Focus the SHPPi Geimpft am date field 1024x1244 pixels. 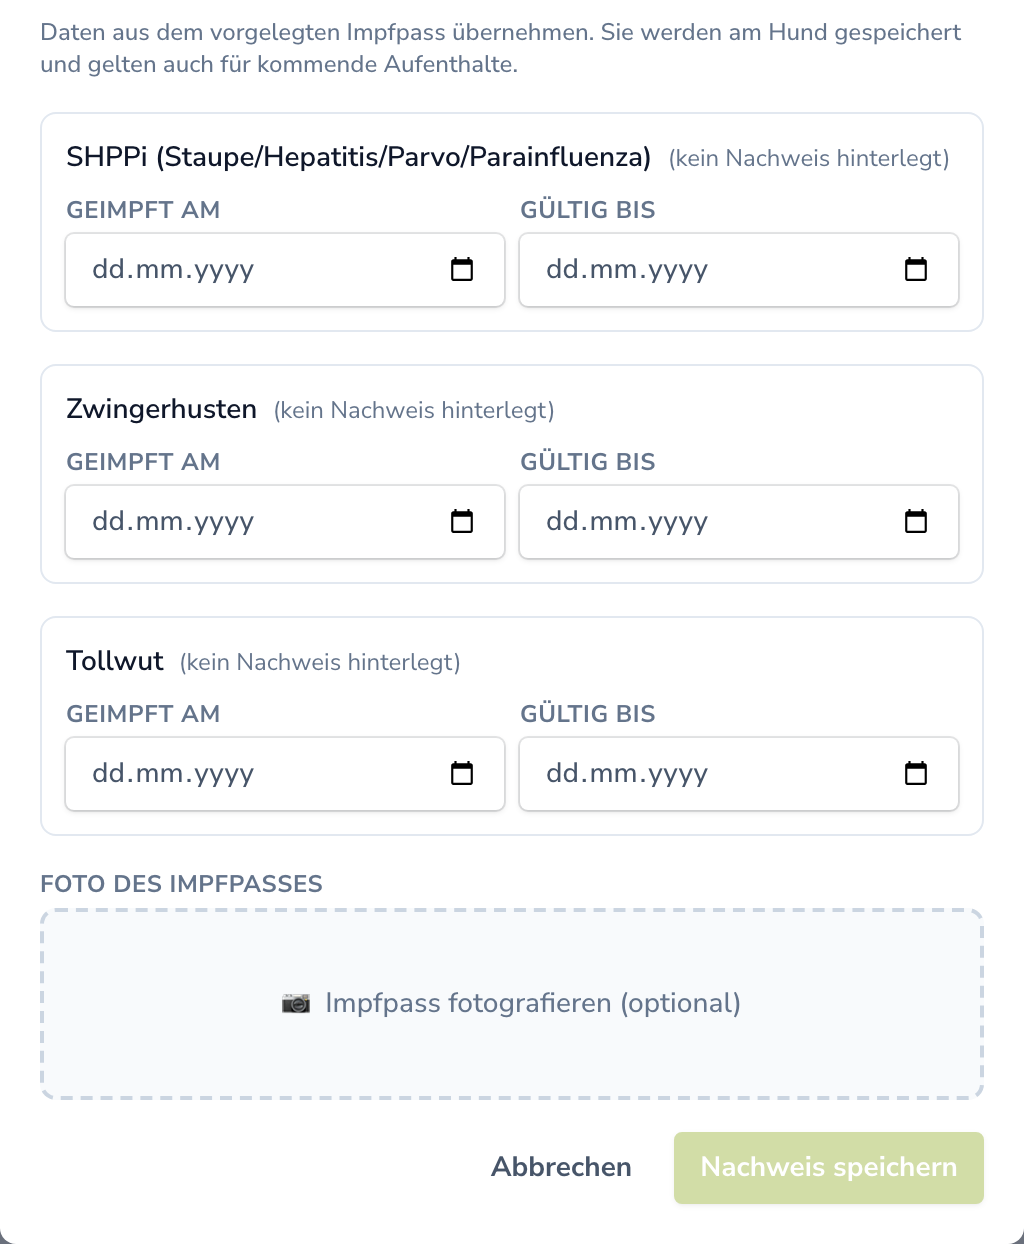pyautogui.click(x=285, y=270)
